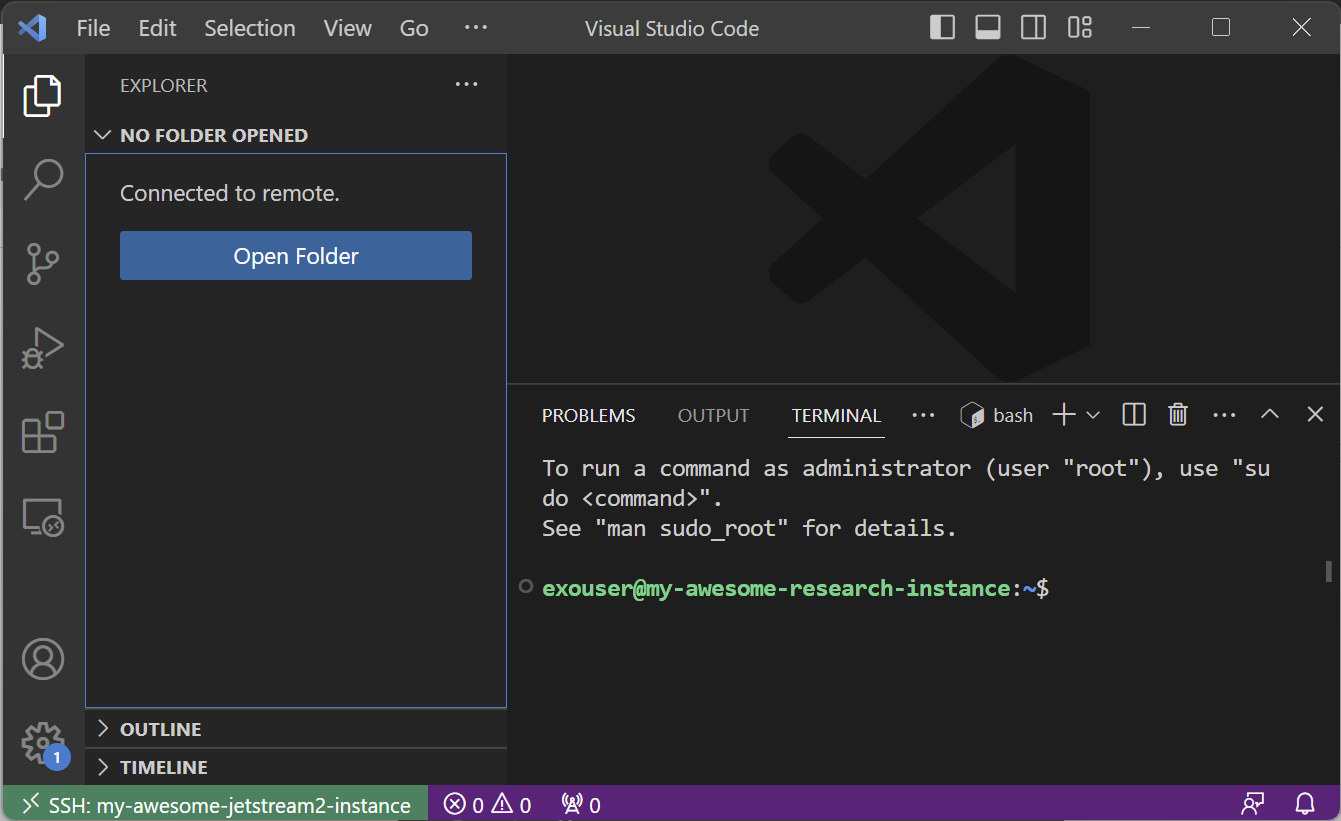Click the EXPLORER panel title
This screenshot has width=1341, height=821.
click(x=164, y=85)
